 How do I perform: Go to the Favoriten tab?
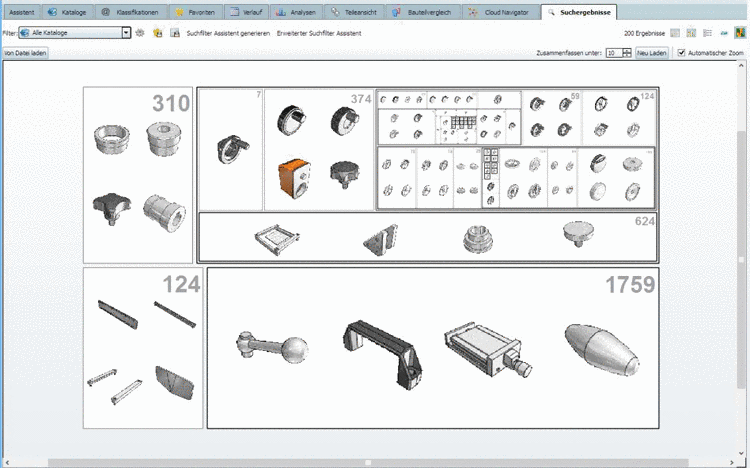[x=196, y=12]
